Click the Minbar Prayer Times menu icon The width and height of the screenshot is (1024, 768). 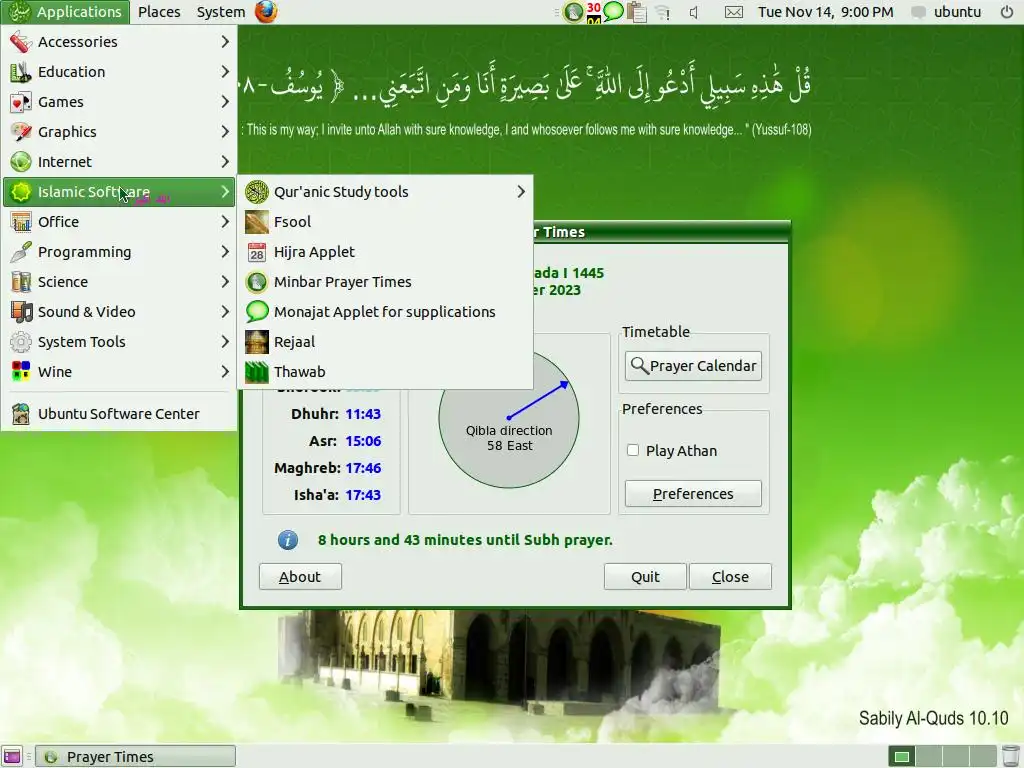coord(257,282)
